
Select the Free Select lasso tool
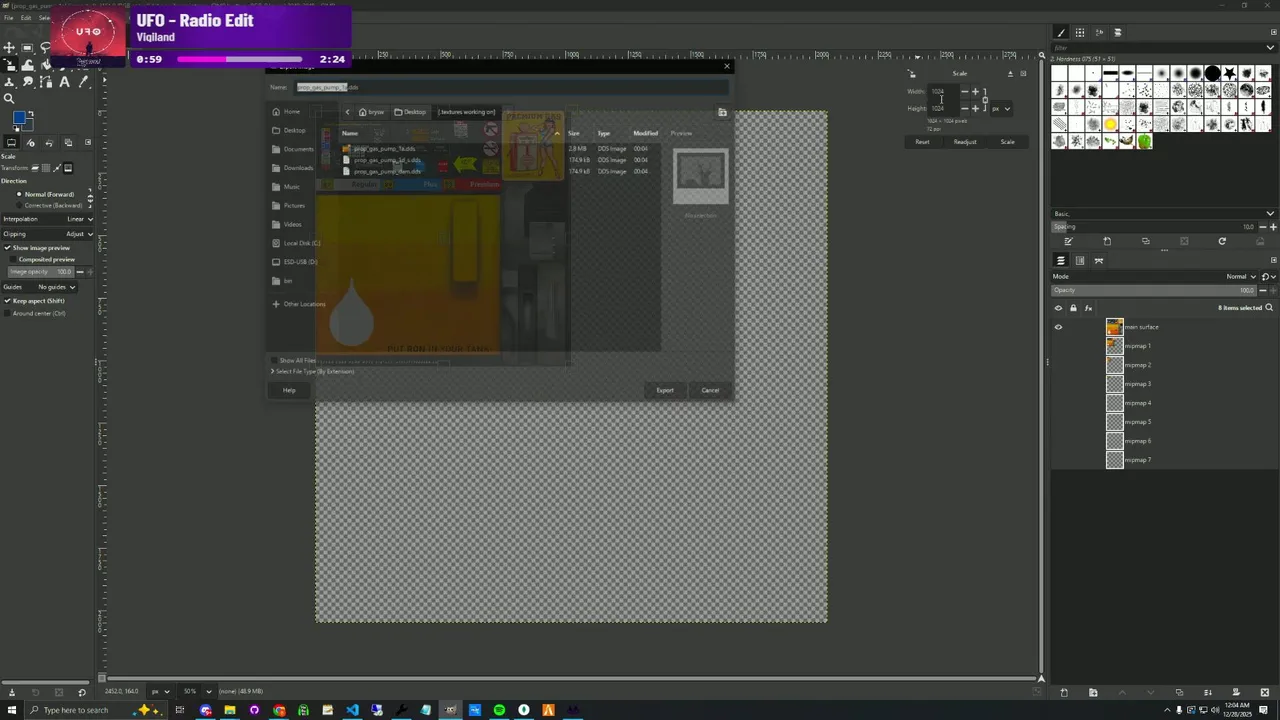click(45, 47)
